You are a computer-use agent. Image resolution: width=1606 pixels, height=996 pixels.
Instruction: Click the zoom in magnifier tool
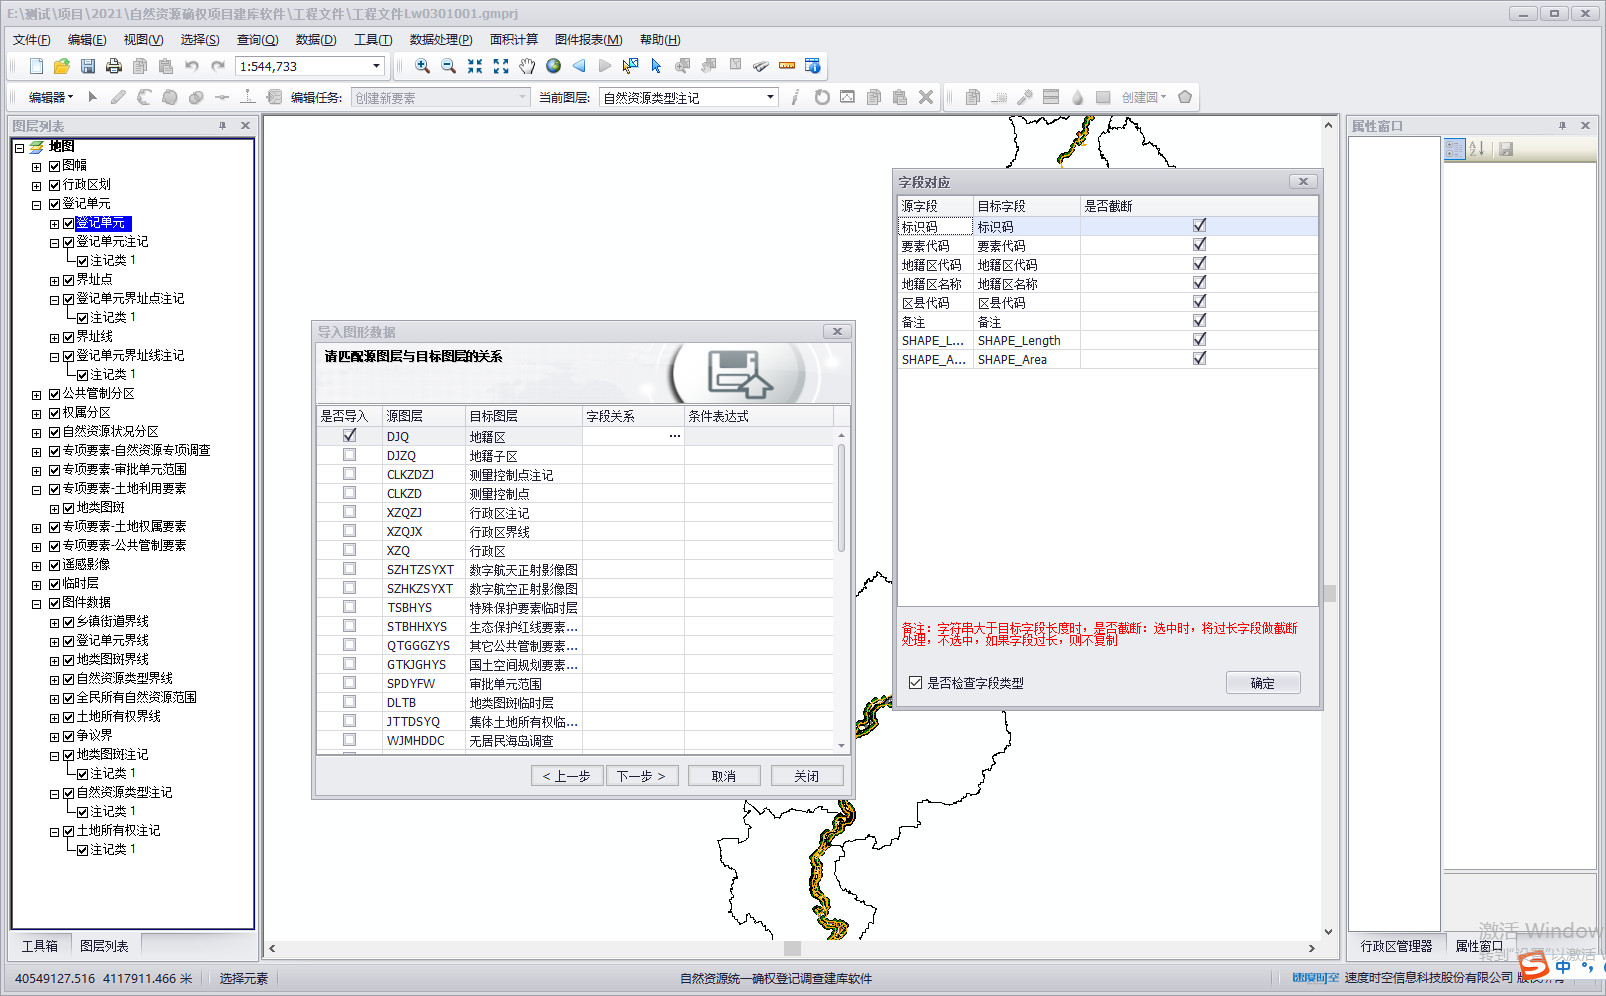pyautogui.click(x=422, y=66)
